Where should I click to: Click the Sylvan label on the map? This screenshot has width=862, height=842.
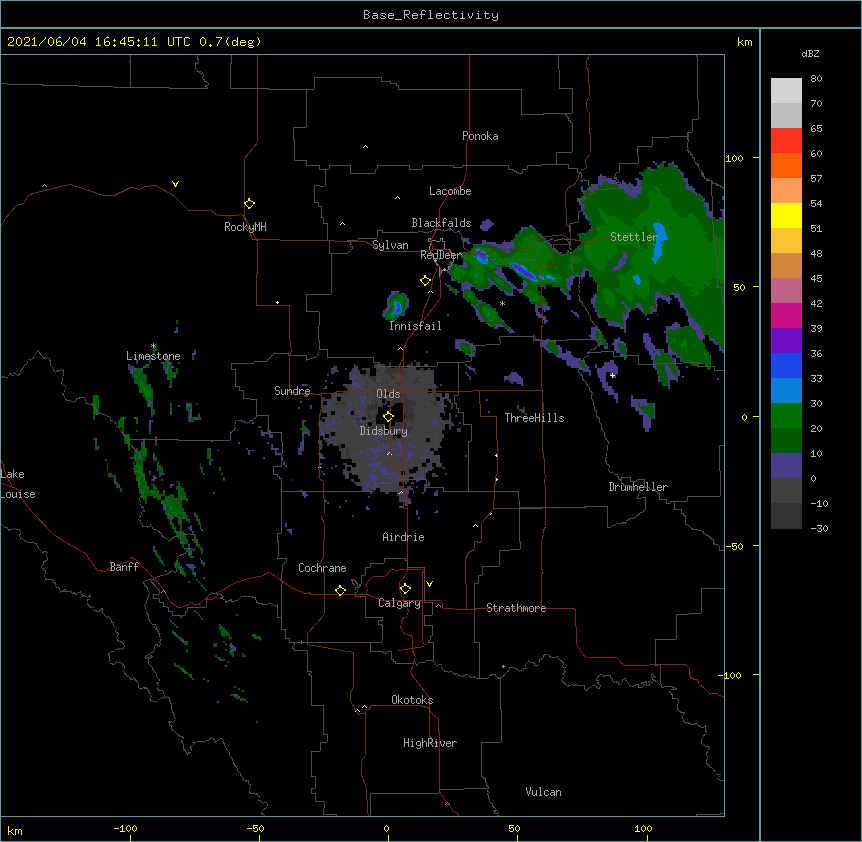click(390, 245)
